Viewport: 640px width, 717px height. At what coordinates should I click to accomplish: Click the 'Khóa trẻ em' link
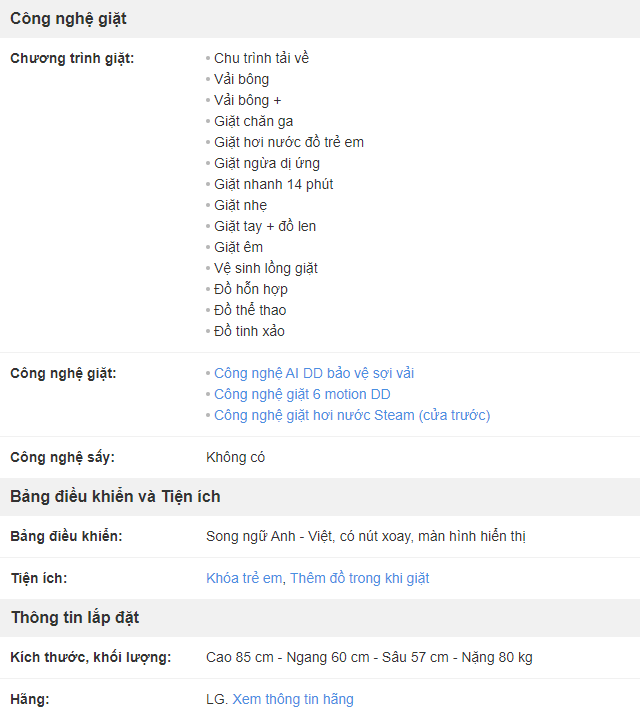pyautogui.click(x=244, y=578)
